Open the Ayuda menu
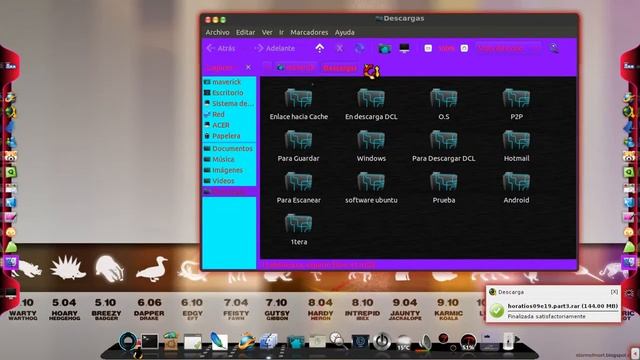 (x=344, y=32)
